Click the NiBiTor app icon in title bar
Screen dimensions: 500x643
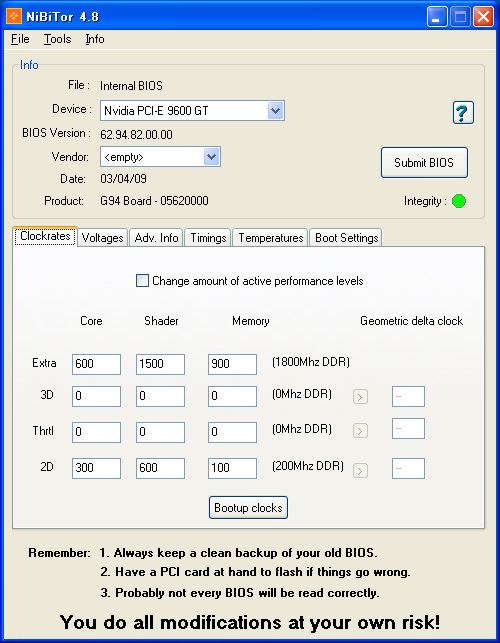[x=14, y=16]
